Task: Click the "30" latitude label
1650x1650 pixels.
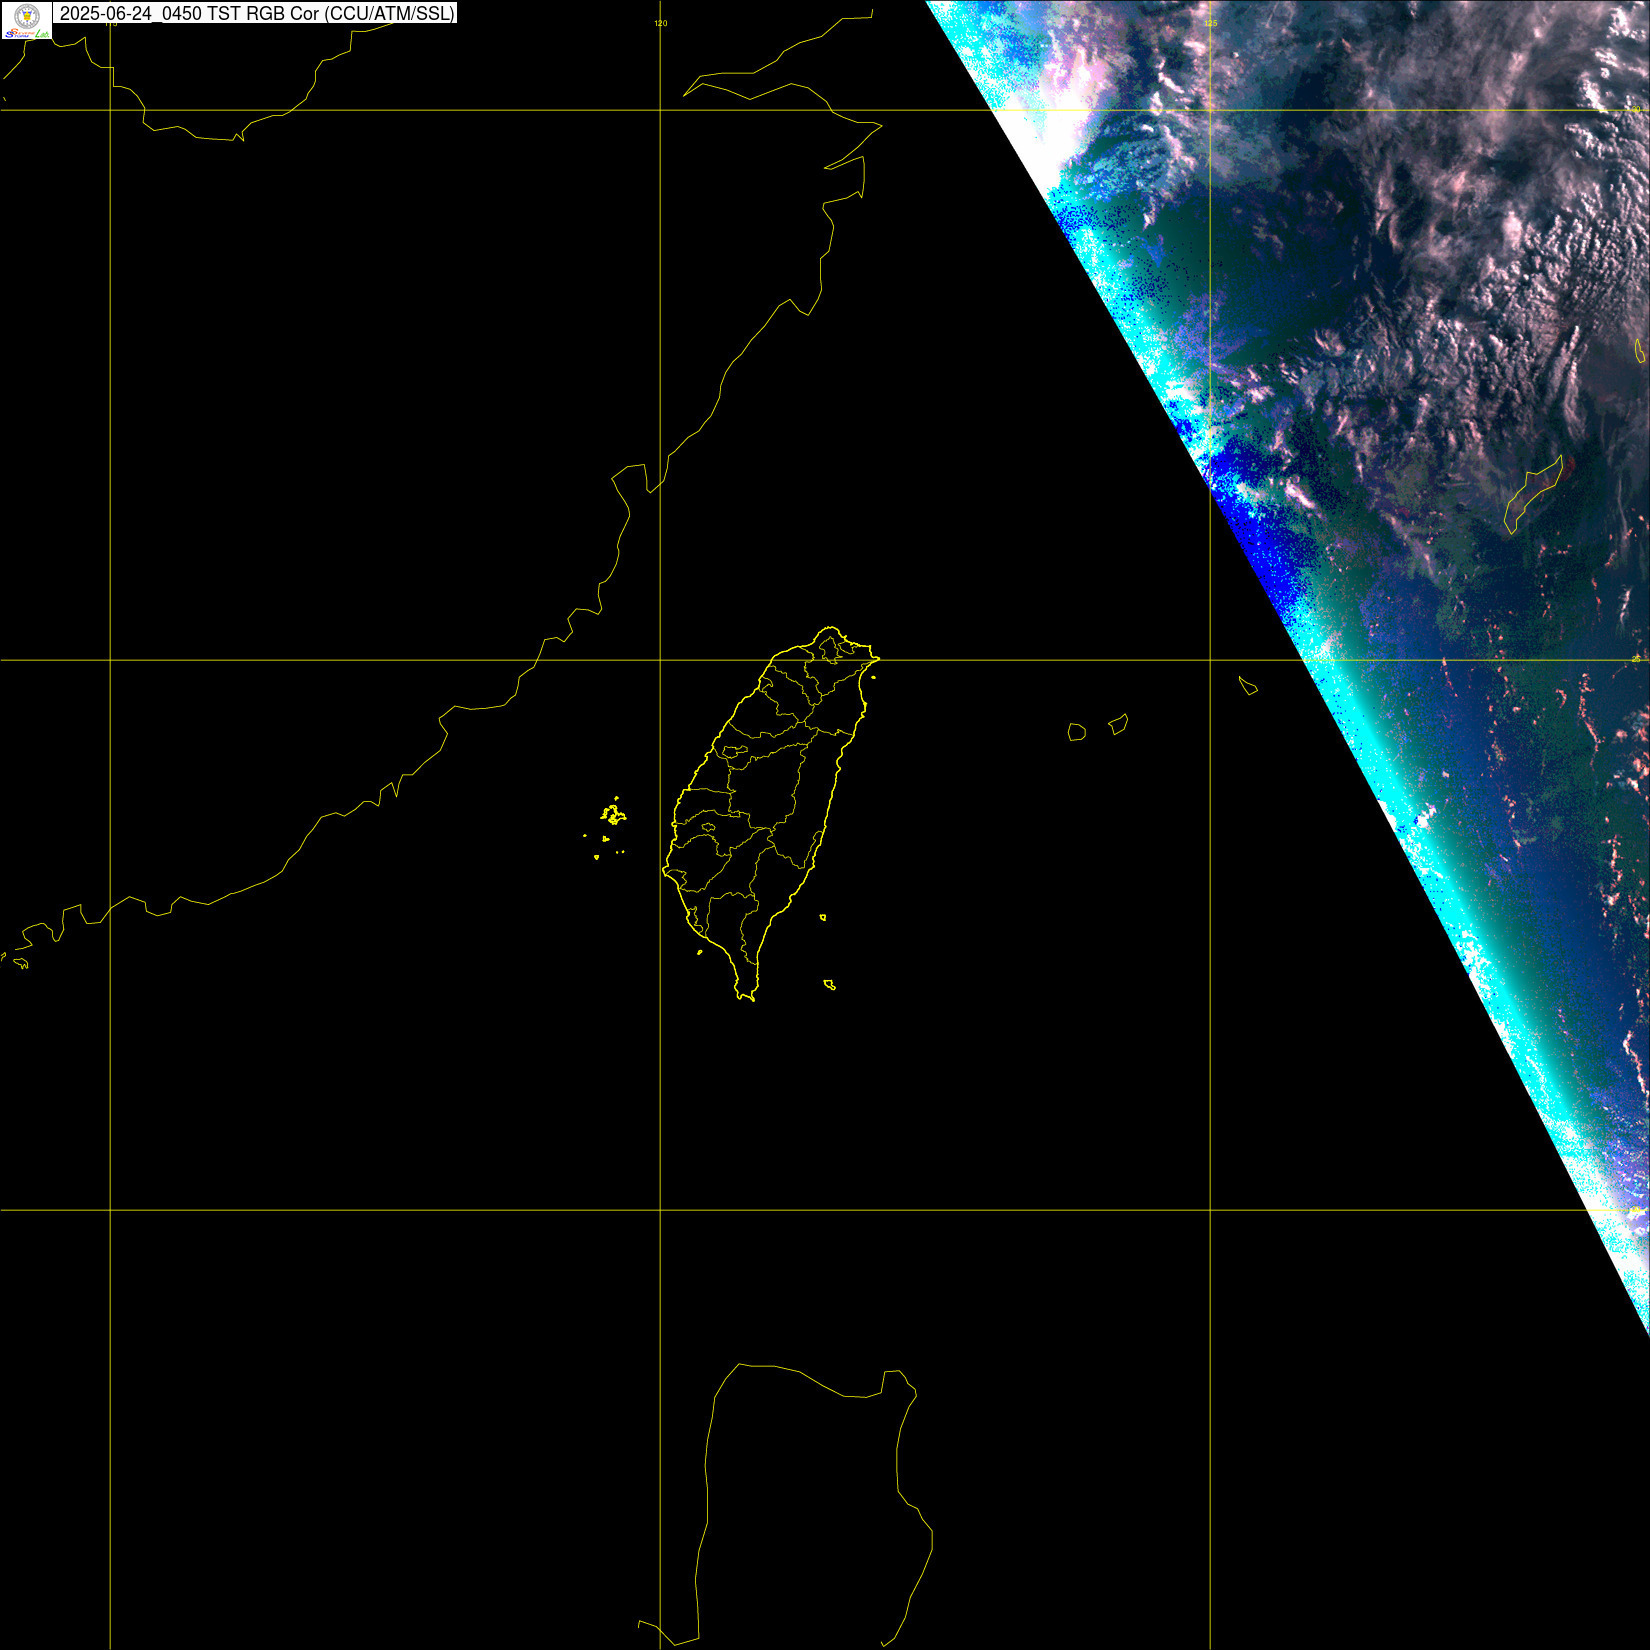Action: (1636, 108)
